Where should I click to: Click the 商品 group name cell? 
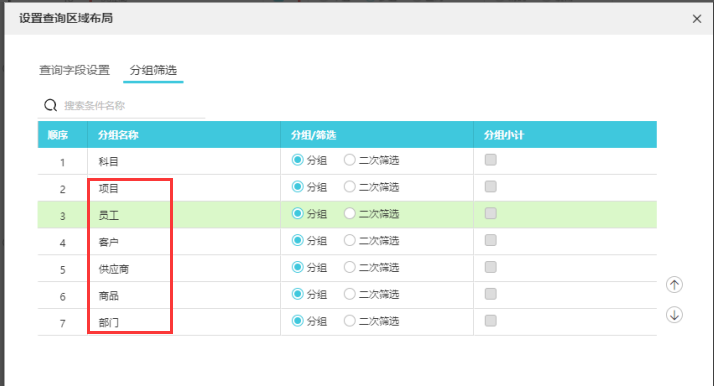point(184,295)
